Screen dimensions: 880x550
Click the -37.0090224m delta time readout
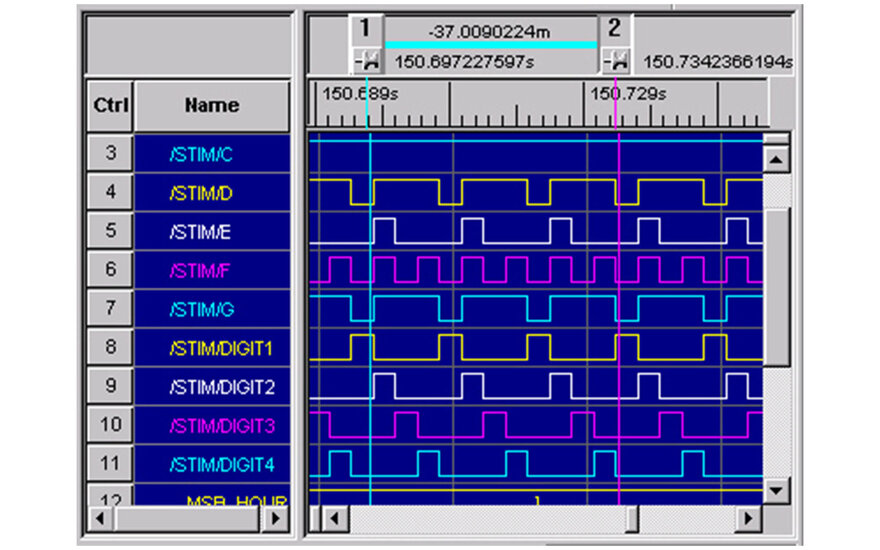pyautogui.click(x=490, y=31)
